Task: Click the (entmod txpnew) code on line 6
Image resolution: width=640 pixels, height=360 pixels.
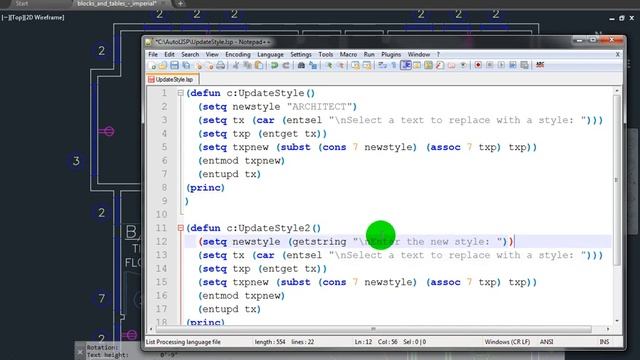Action: 241,161
